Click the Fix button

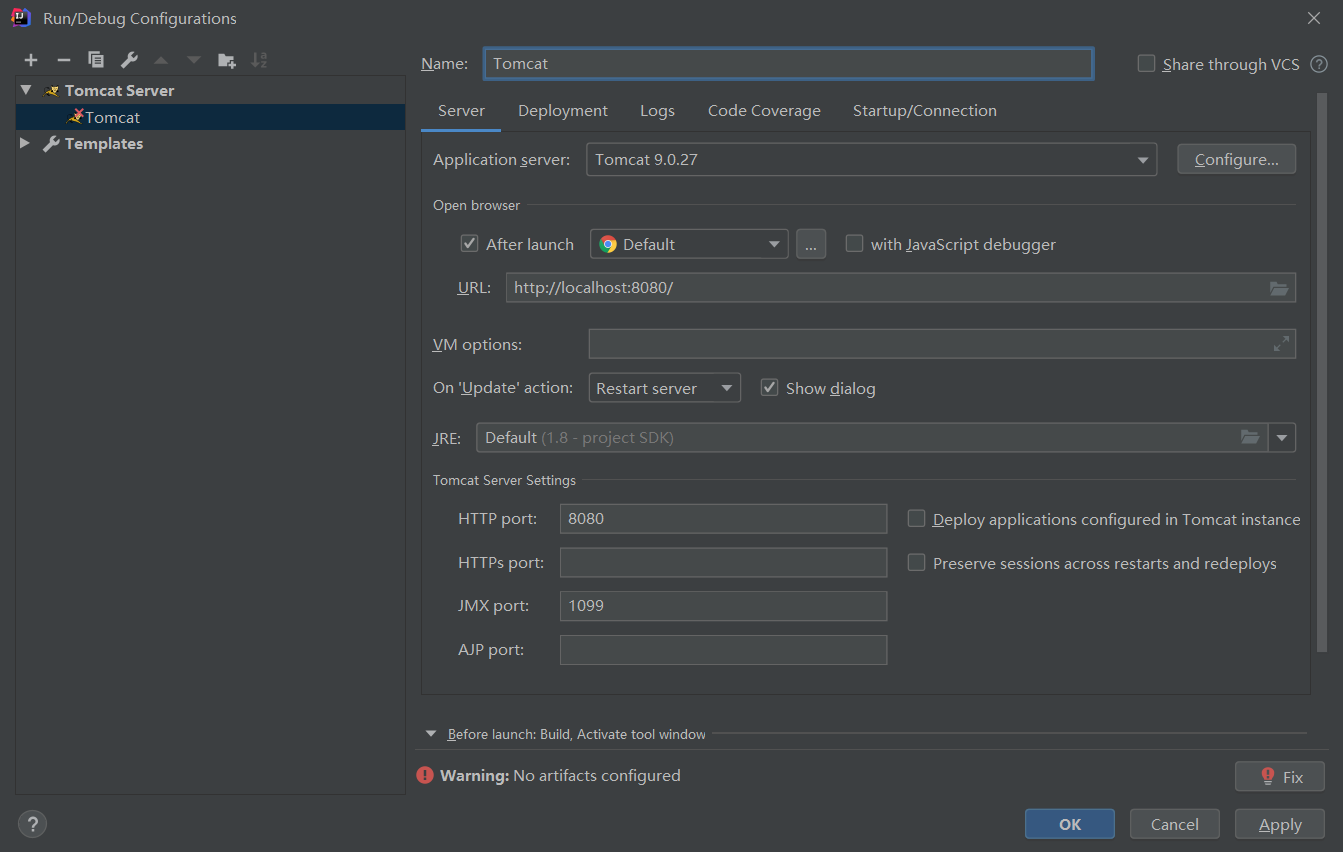click(x=1280, y=776)
